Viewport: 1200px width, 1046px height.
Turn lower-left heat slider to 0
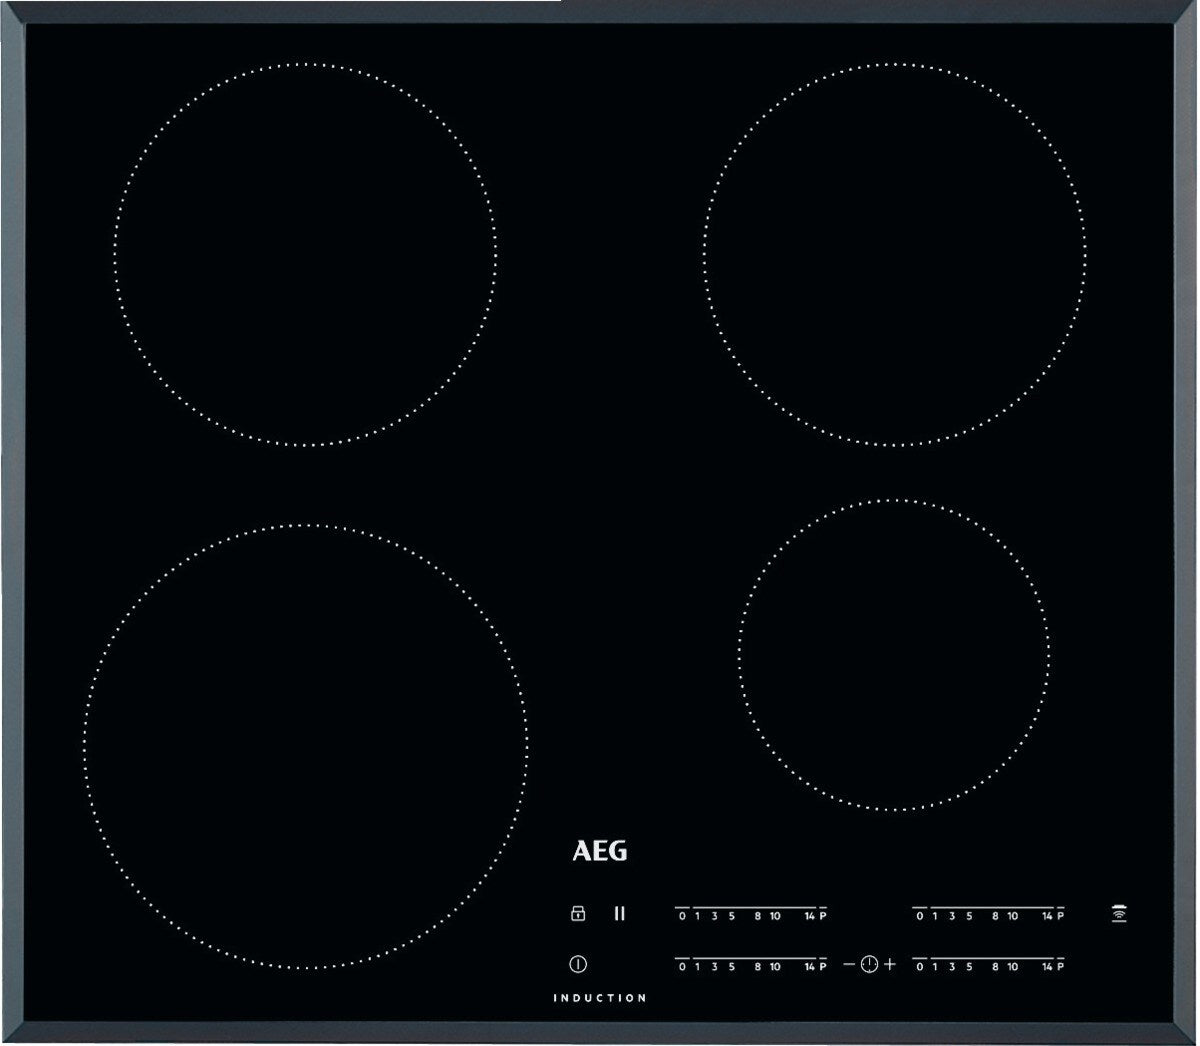click(x=682, y=967)
